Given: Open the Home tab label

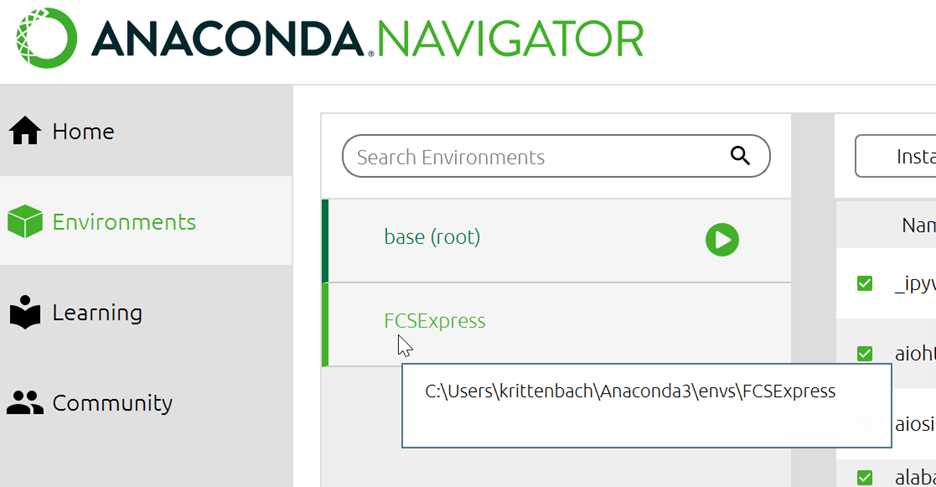Looking at the screenshot, I should pos(83,131).
